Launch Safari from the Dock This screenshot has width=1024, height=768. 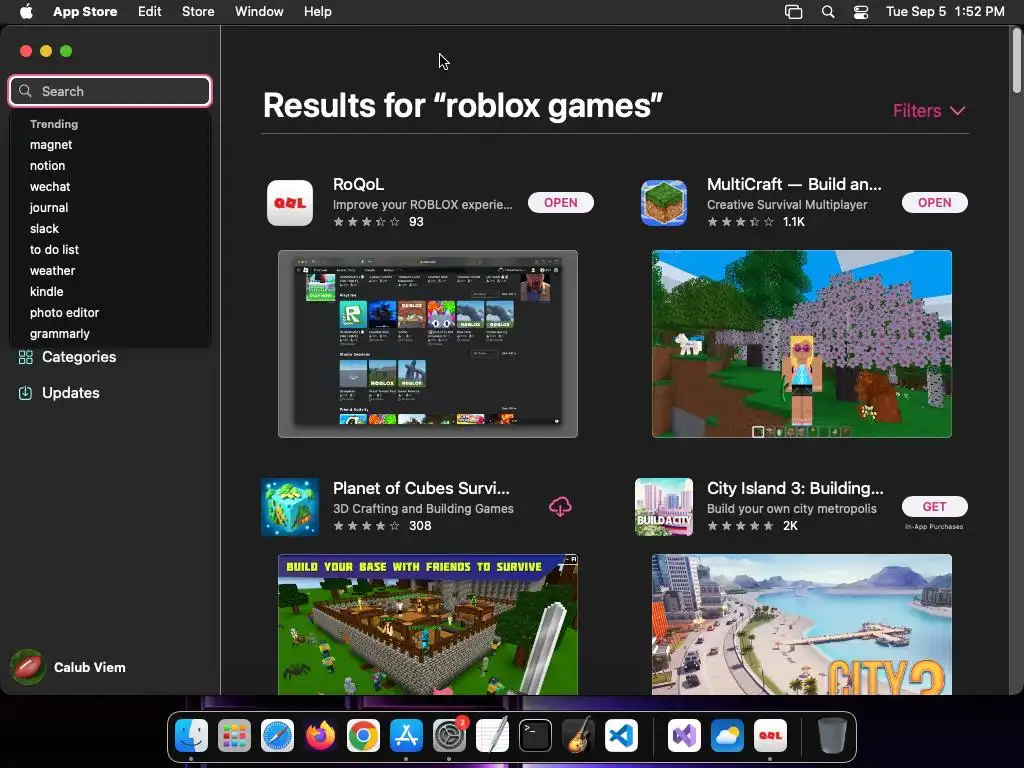point(278,736)
